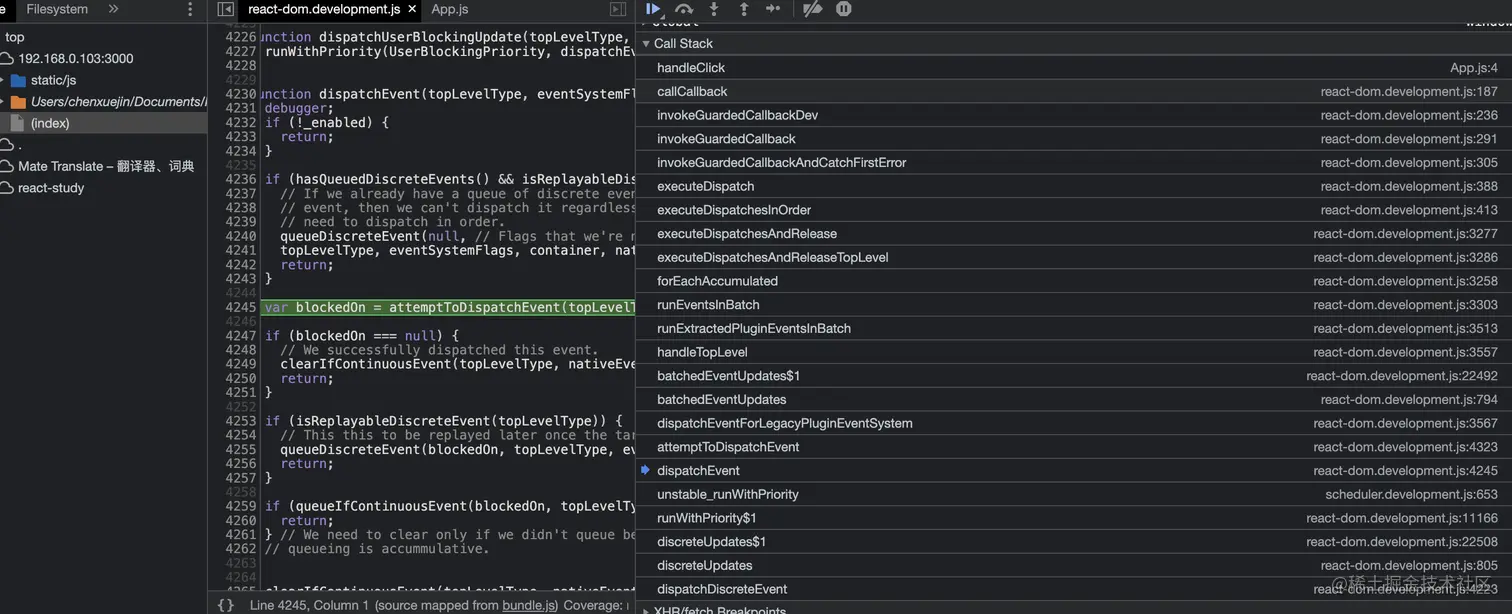Viewport: 1512px width, 614px height.
Task: Click the blue static/js folder icon
Action: click(18, 80)
